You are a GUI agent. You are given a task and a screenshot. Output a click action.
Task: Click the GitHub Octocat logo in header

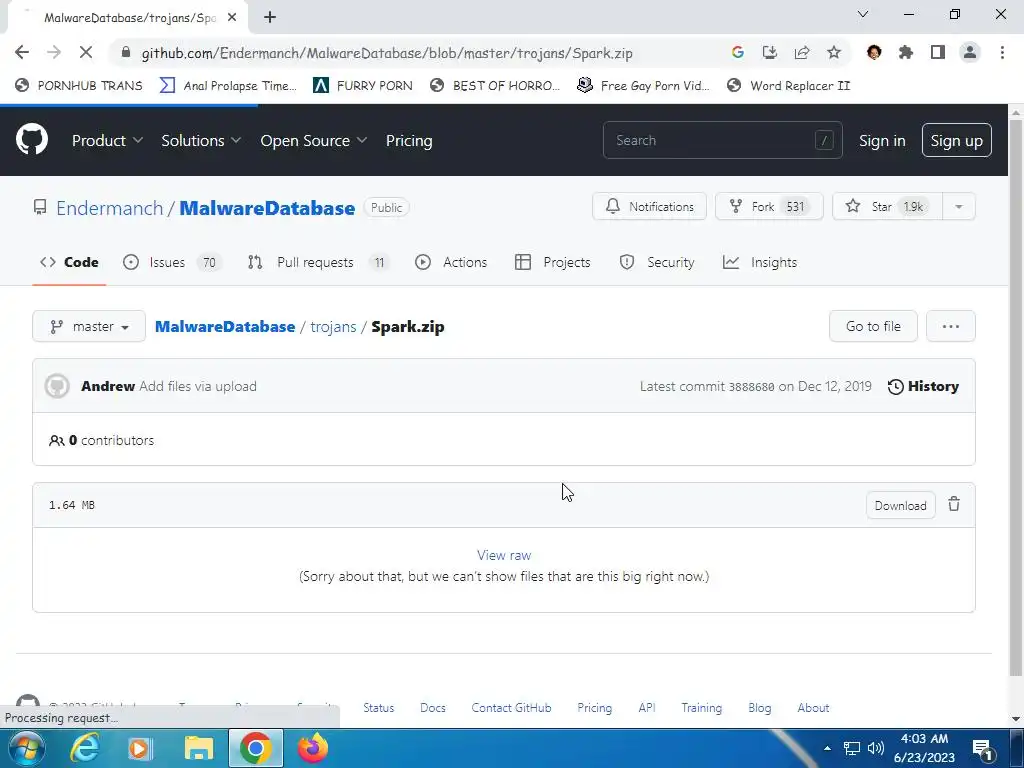tap(31, 140)
